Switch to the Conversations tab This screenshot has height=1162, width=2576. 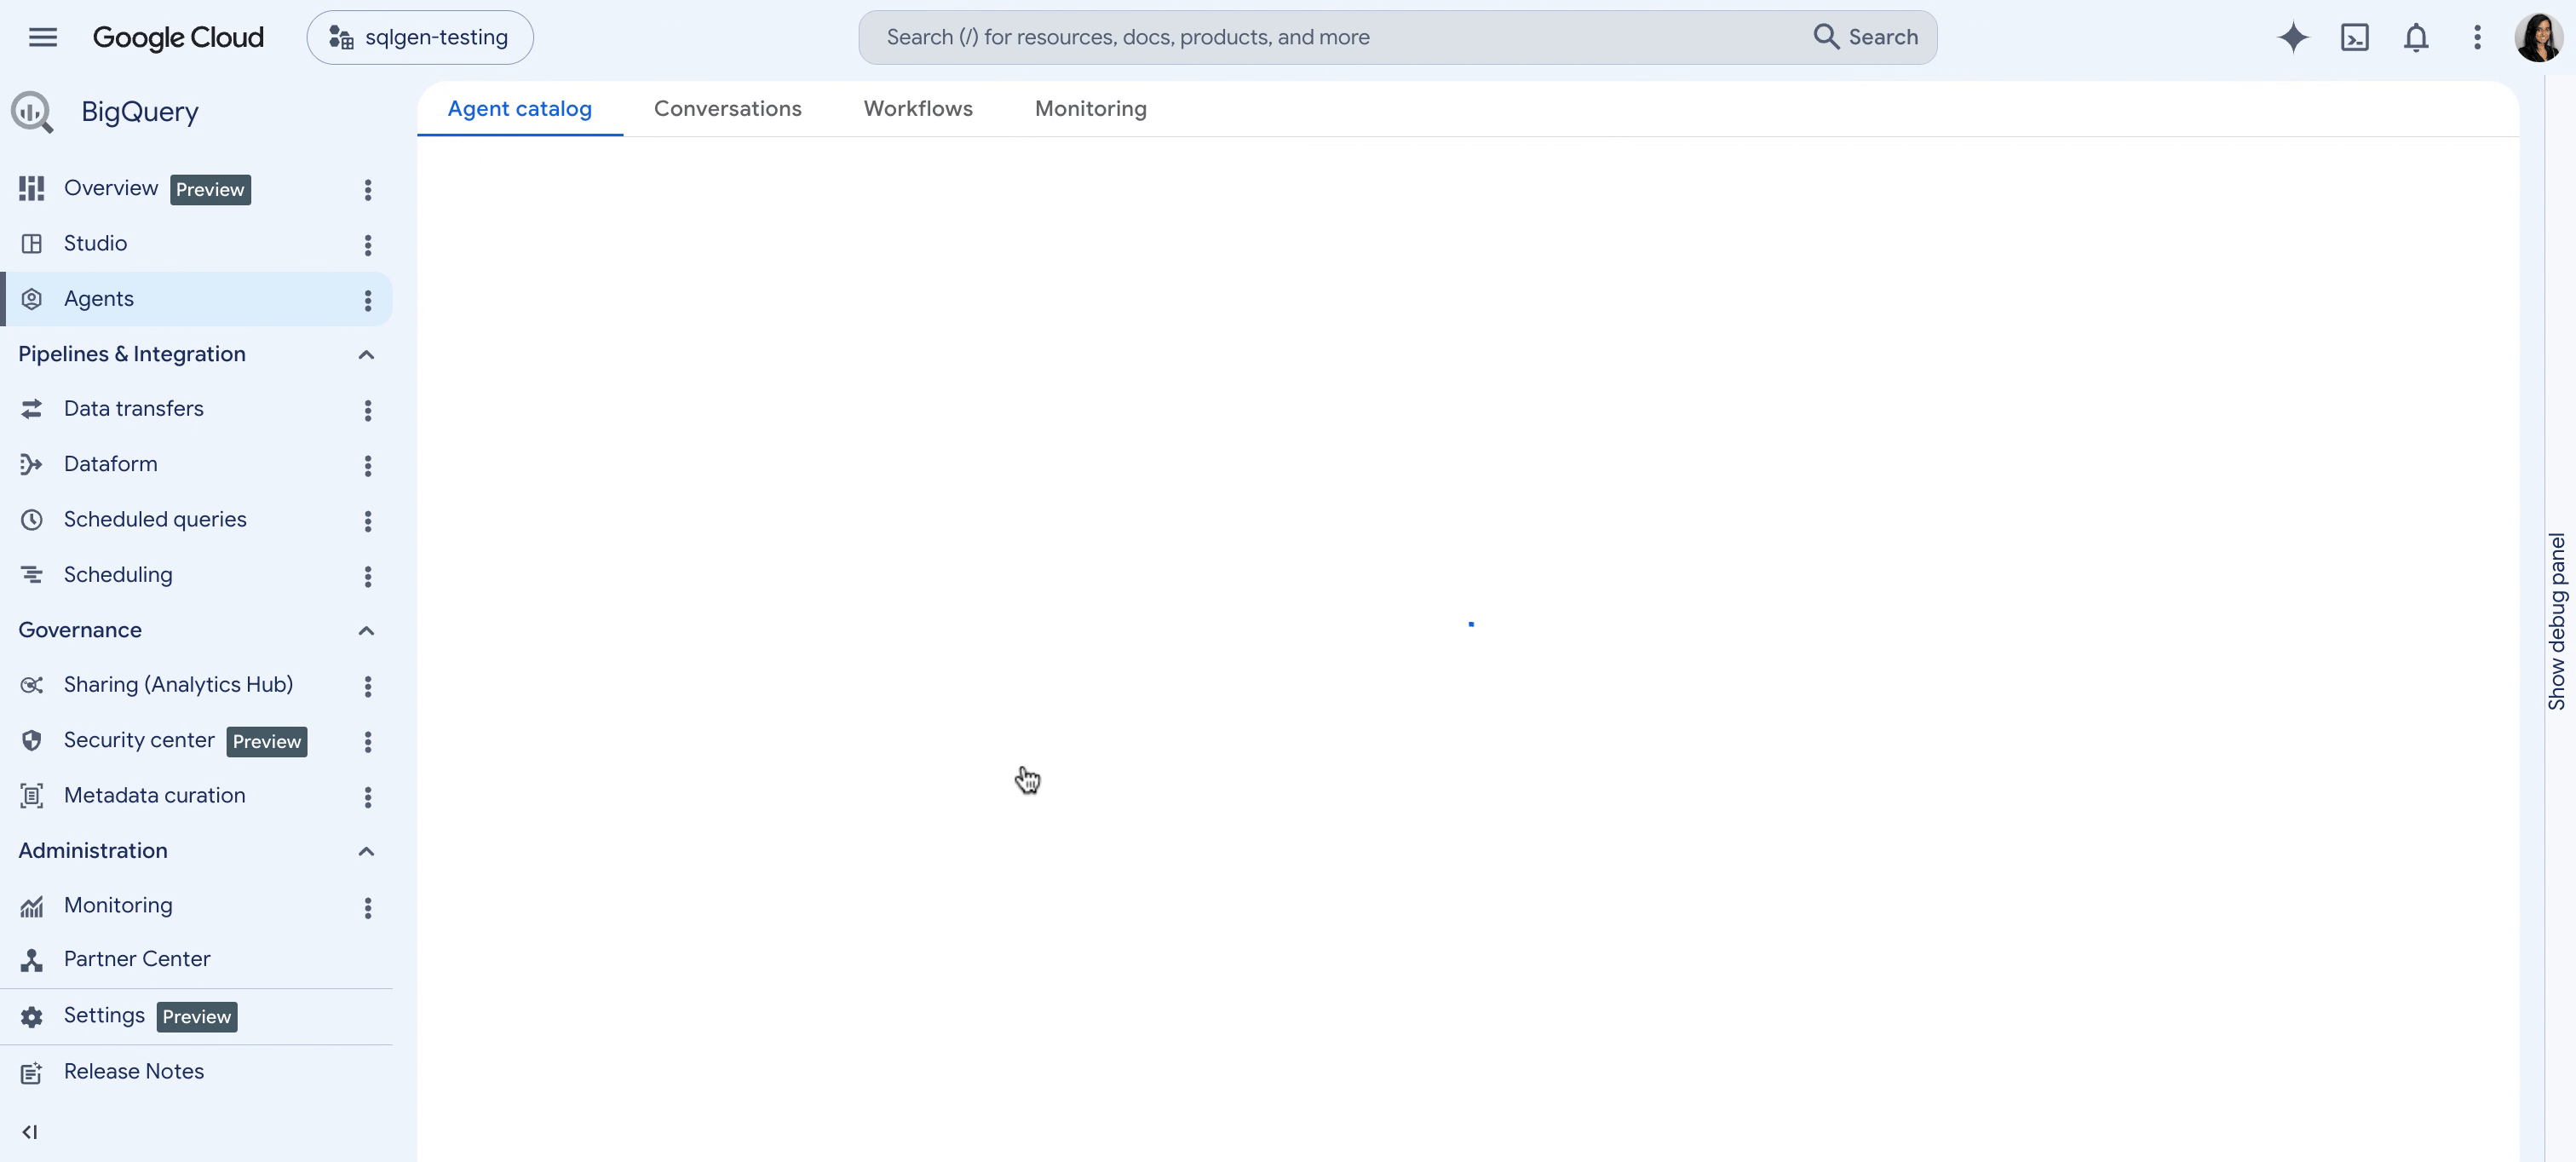point(727,108)
